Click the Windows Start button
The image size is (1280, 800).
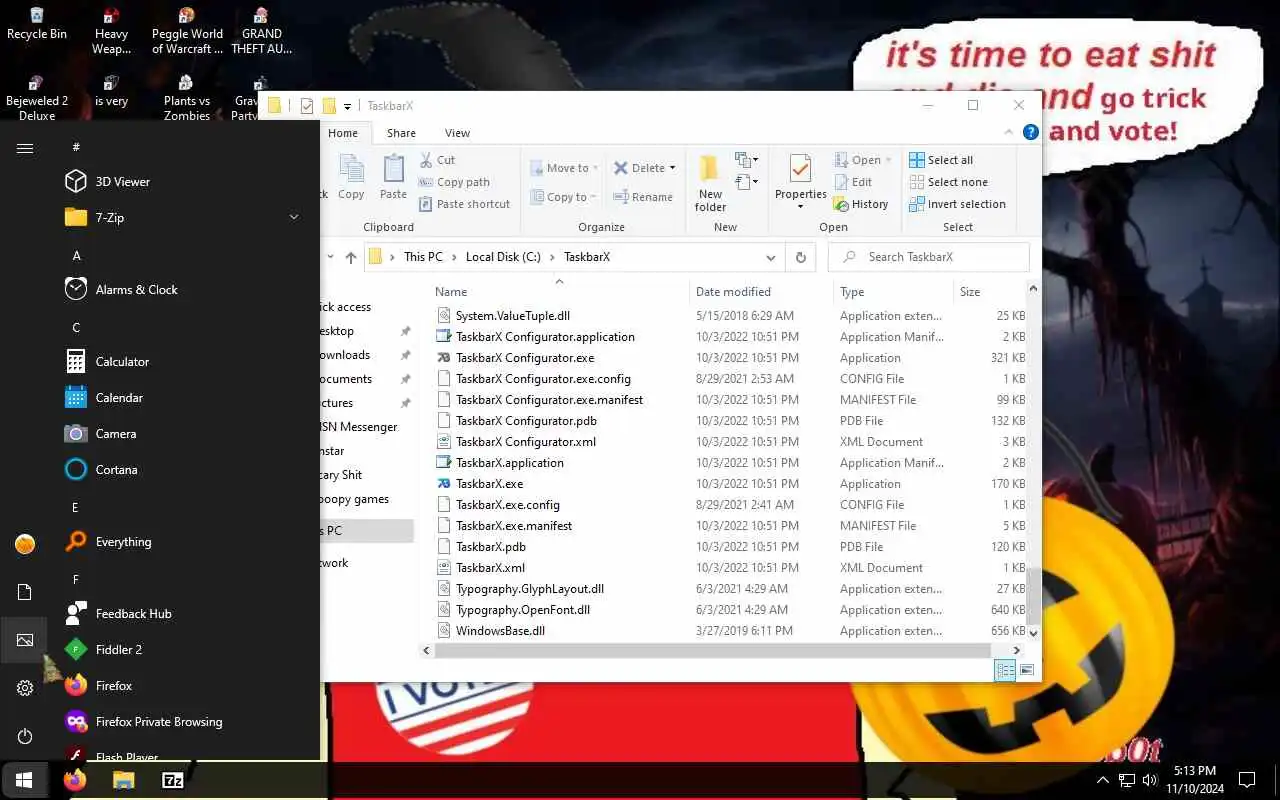tap(24, 780)
